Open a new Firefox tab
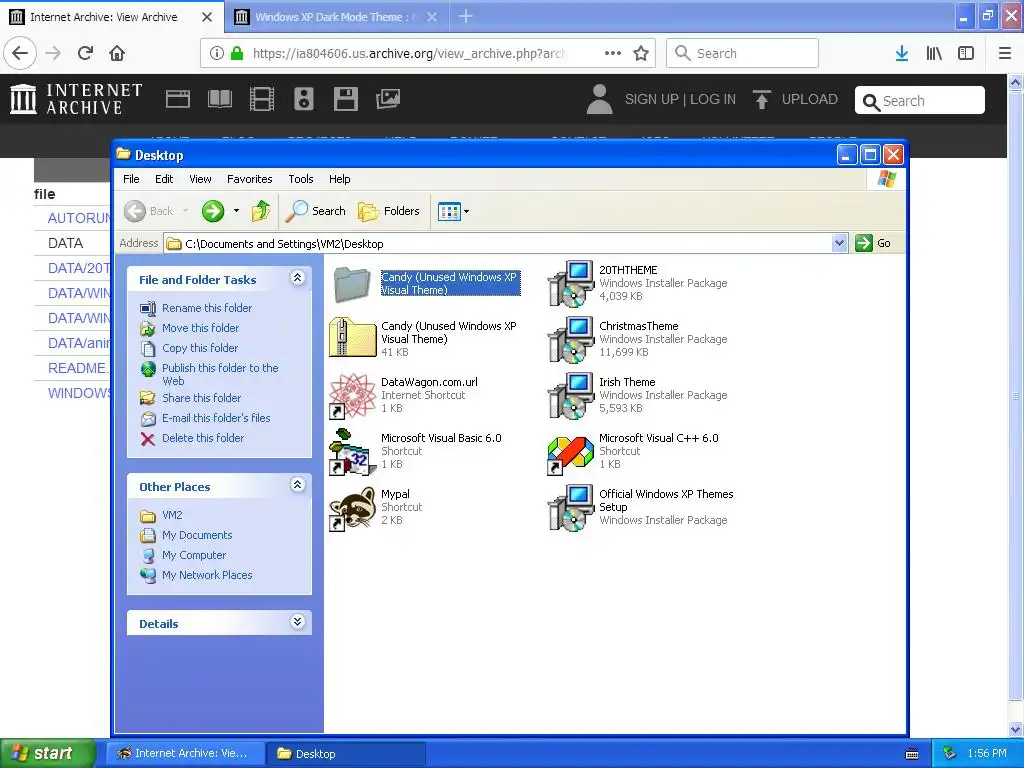The image size is (1024, 768). tap(466, 16)
